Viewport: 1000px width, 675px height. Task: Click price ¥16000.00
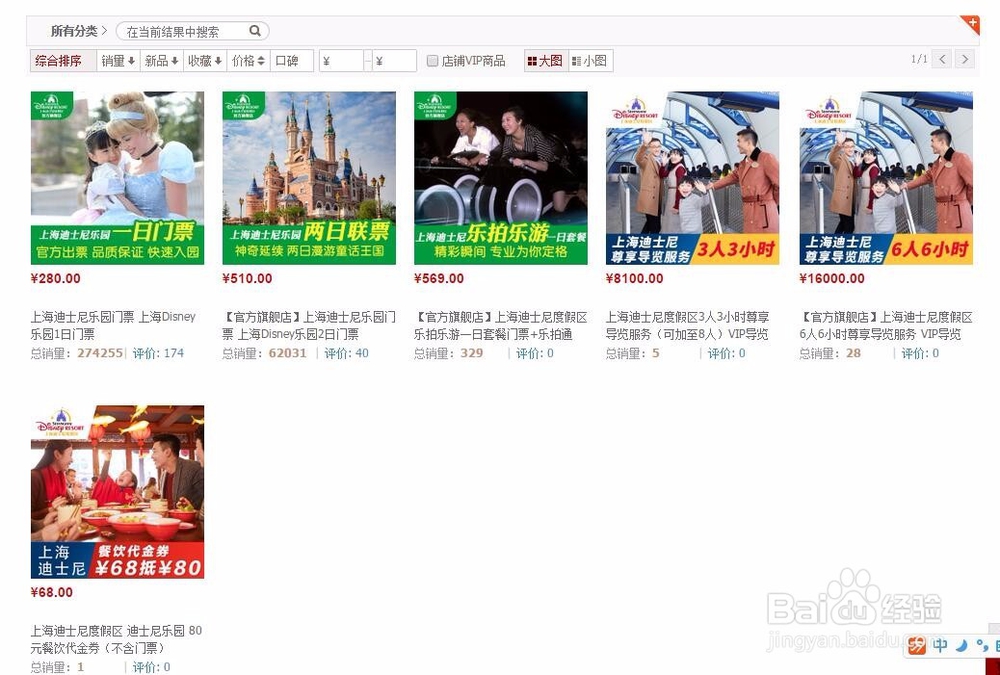832,278
